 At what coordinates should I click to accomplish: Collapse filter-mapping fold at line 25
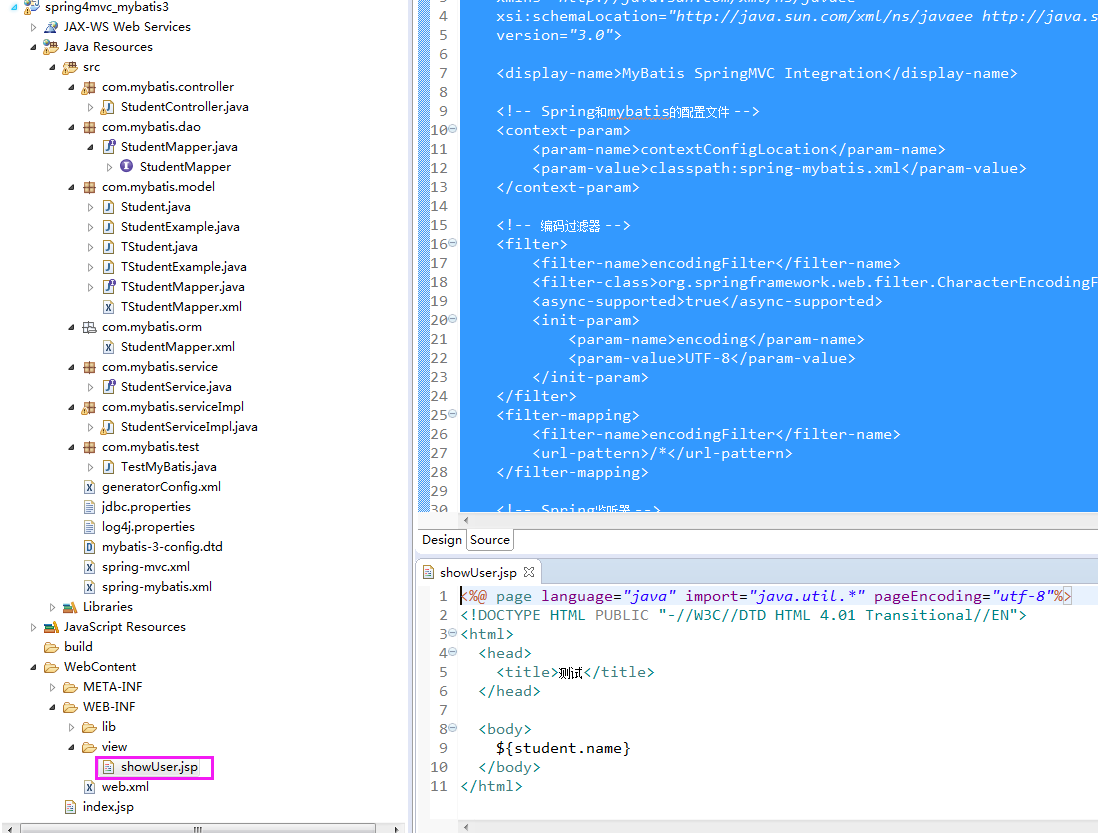coord(452,414)
